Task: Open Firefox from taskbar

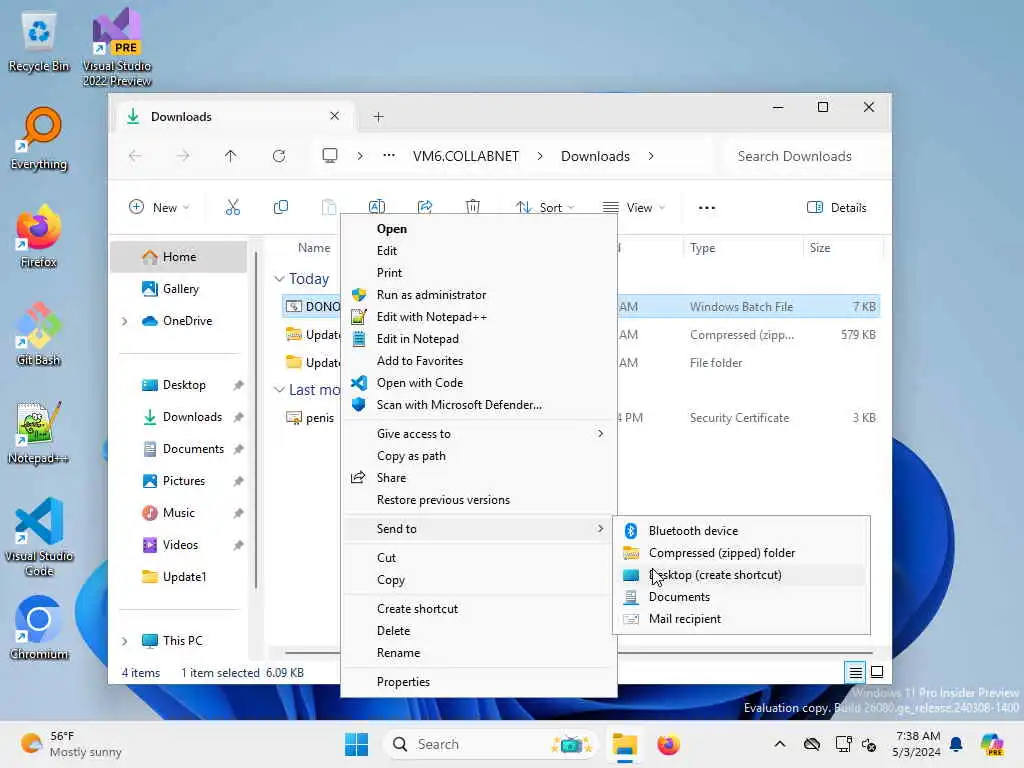Action: 668,744
